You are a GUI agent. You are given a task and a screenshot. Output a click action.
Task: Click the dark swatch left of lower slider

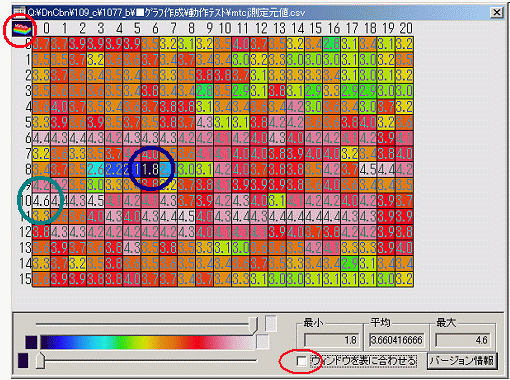pyautogui.click(x=23, y=361)
